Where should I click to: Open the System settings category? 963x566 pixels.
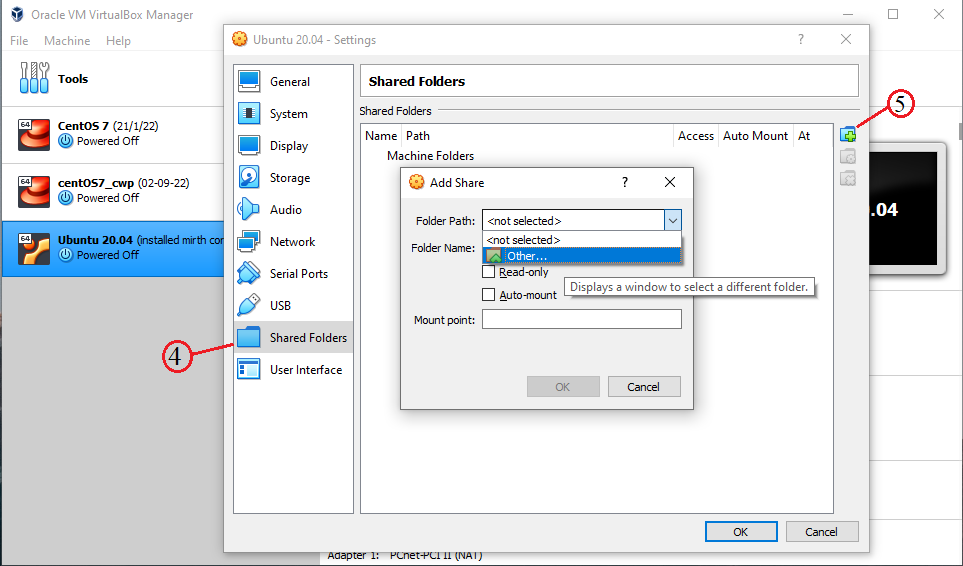[x=294, y=114]
